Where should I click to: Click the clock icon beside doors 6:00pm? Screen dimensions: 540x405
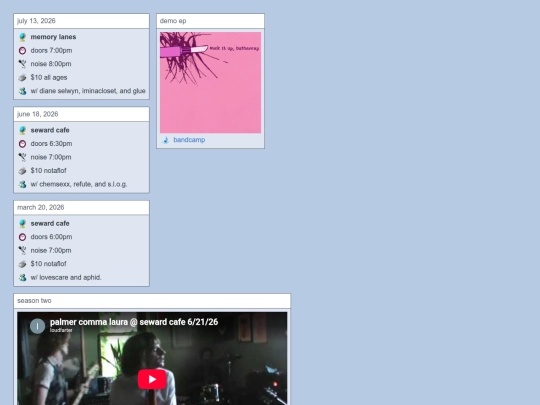[22, 237]
